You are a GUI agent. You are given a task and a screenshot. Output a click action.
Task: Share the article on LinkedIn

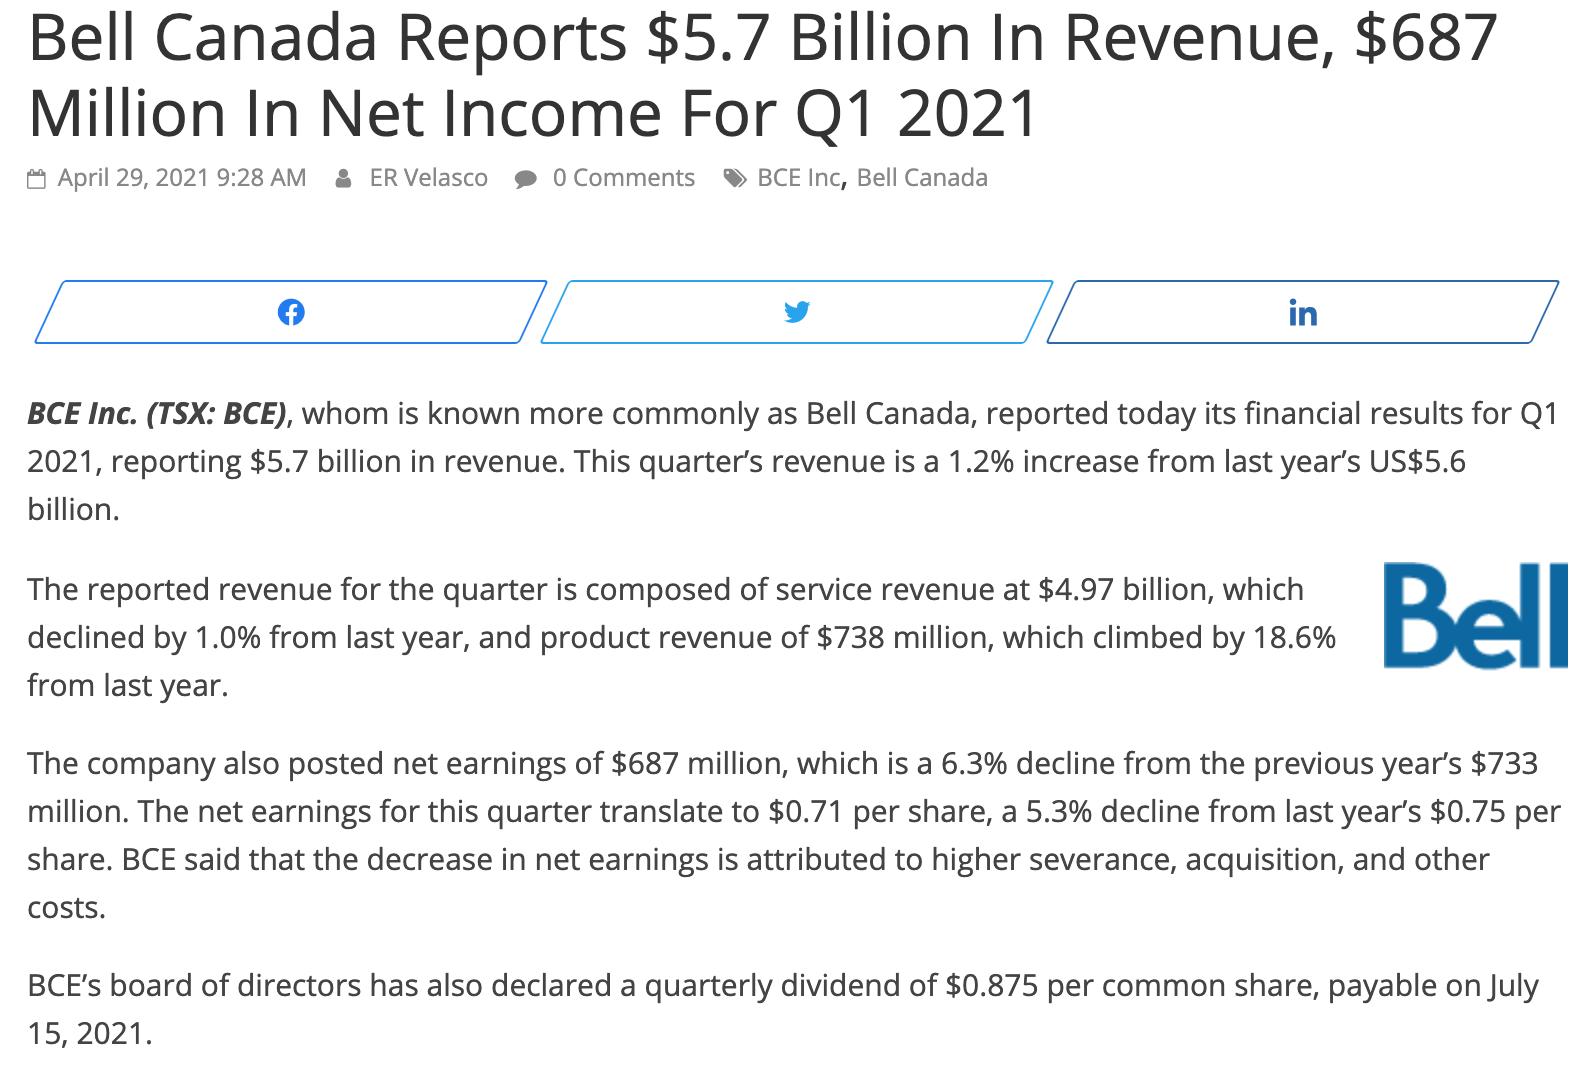point(1303,312)
